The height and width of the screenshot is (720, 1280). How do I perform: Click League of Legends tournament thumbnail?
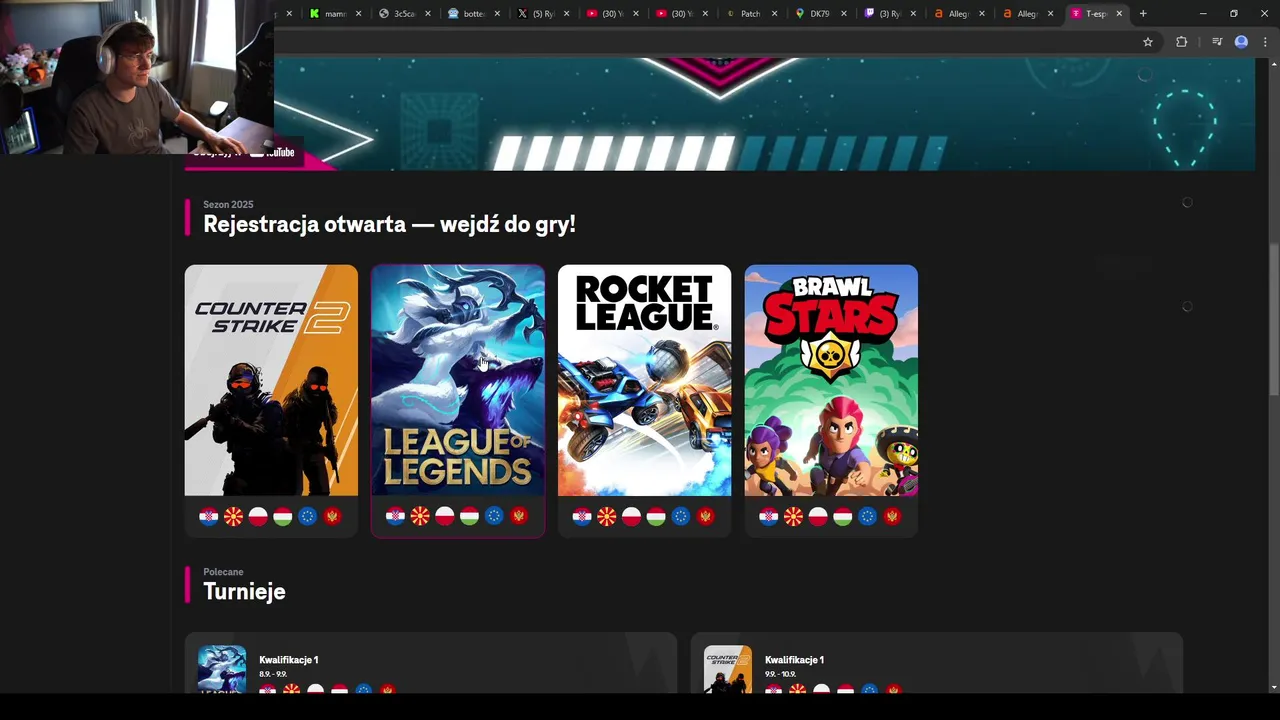(222, 669)
